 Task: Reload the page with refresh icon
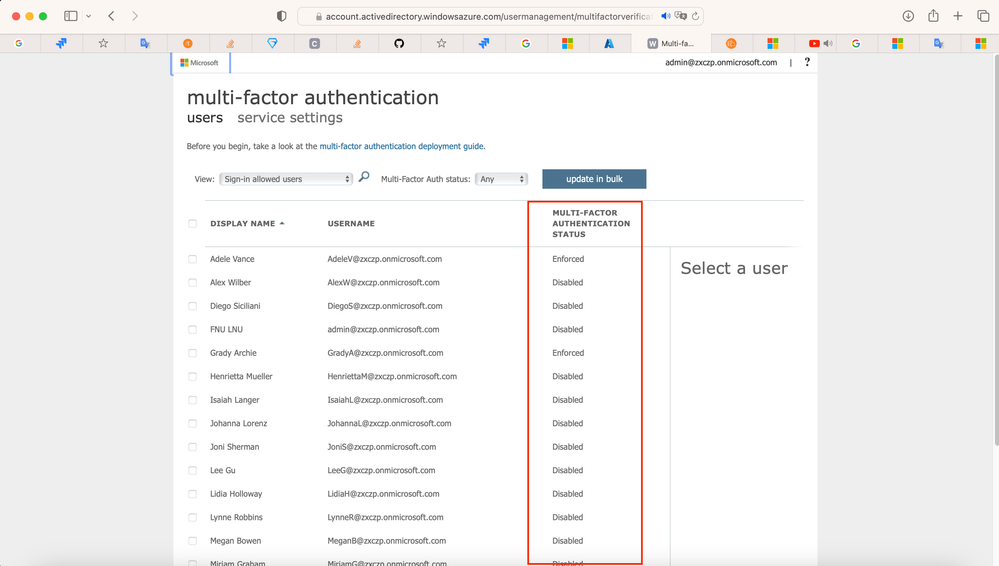click(696, 16)
